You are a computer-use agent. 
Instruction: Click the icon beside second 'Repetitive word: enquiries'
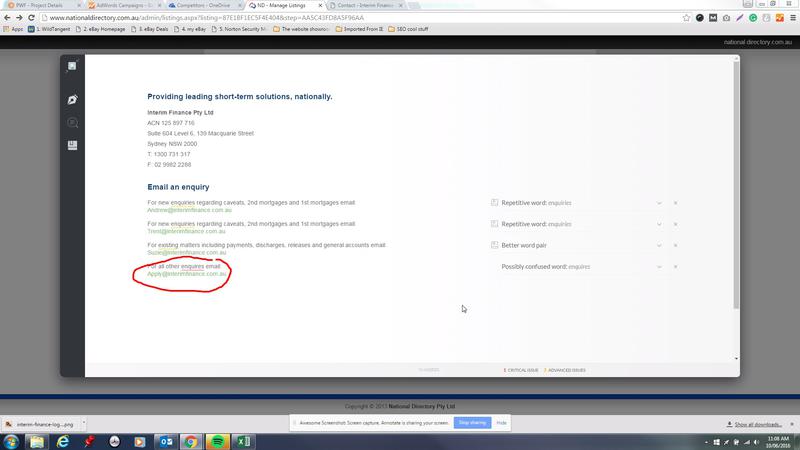coord(494,223)
